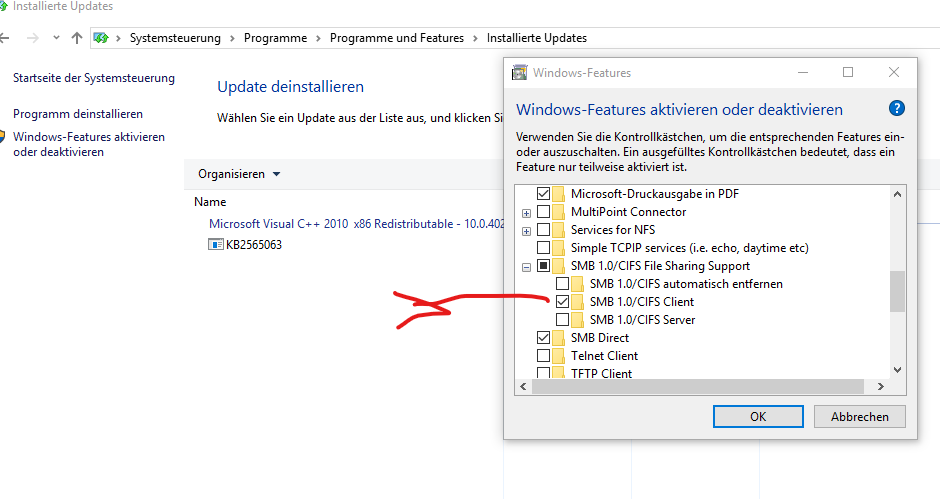
Task: Click the Control Panel icon in address bar
Action: (x=101, y=38)
